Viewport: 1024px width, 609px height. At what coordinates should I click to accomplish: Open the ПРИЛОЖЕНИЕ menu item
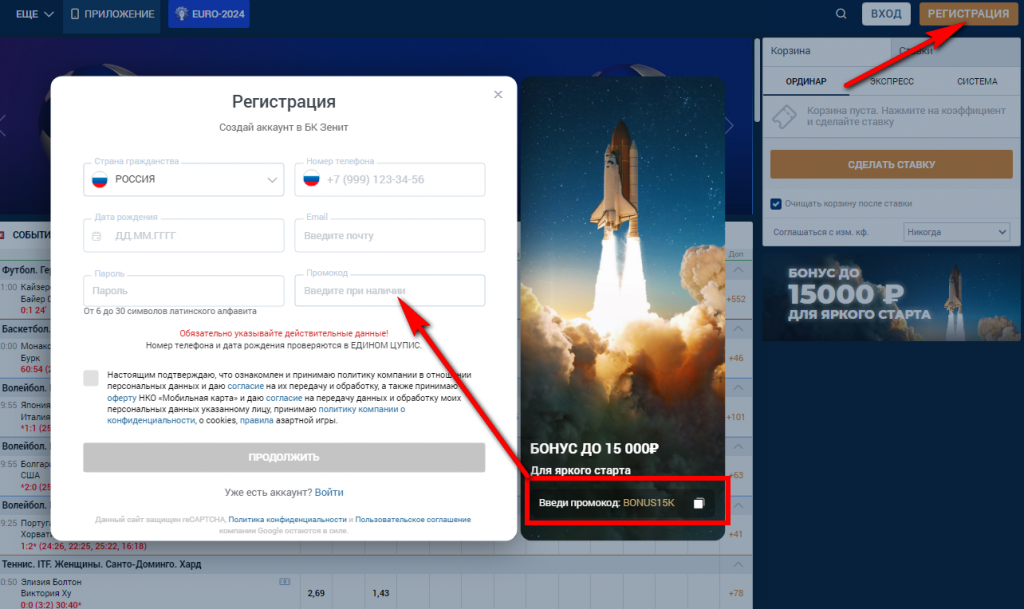[x=112, y=14]
